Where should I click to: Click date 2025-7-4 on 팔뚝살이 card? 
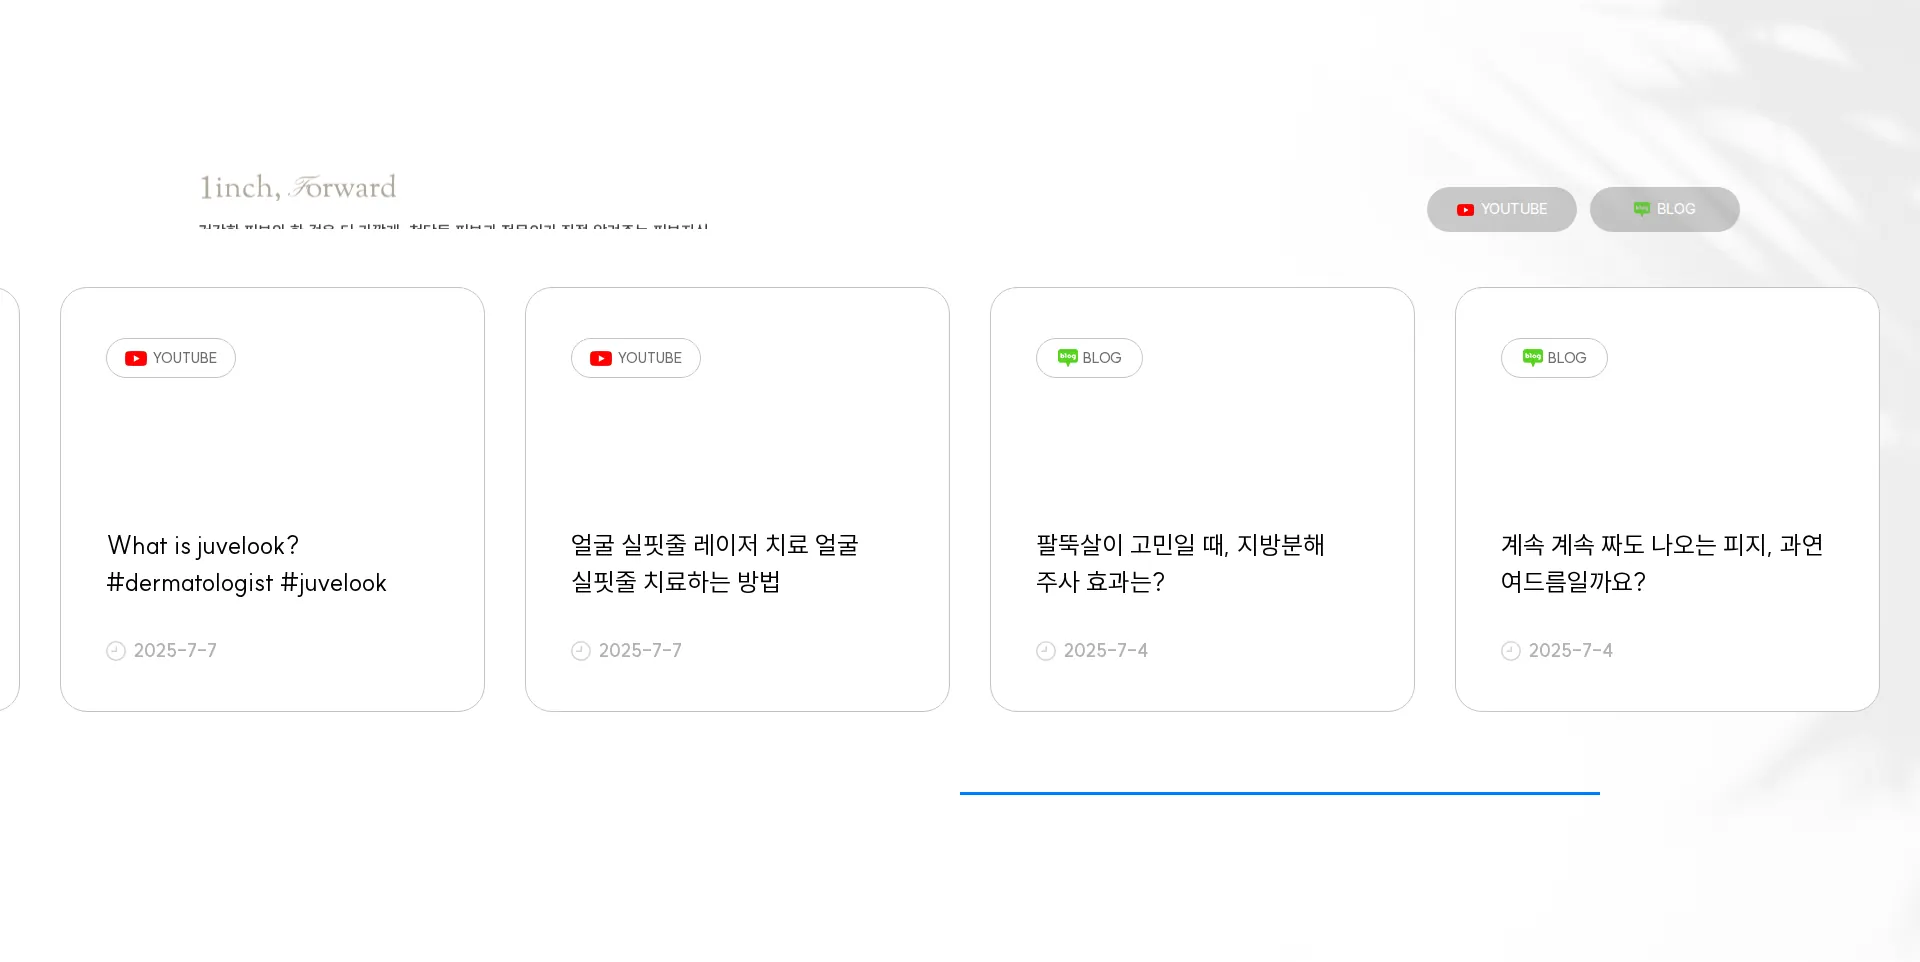1106,651
